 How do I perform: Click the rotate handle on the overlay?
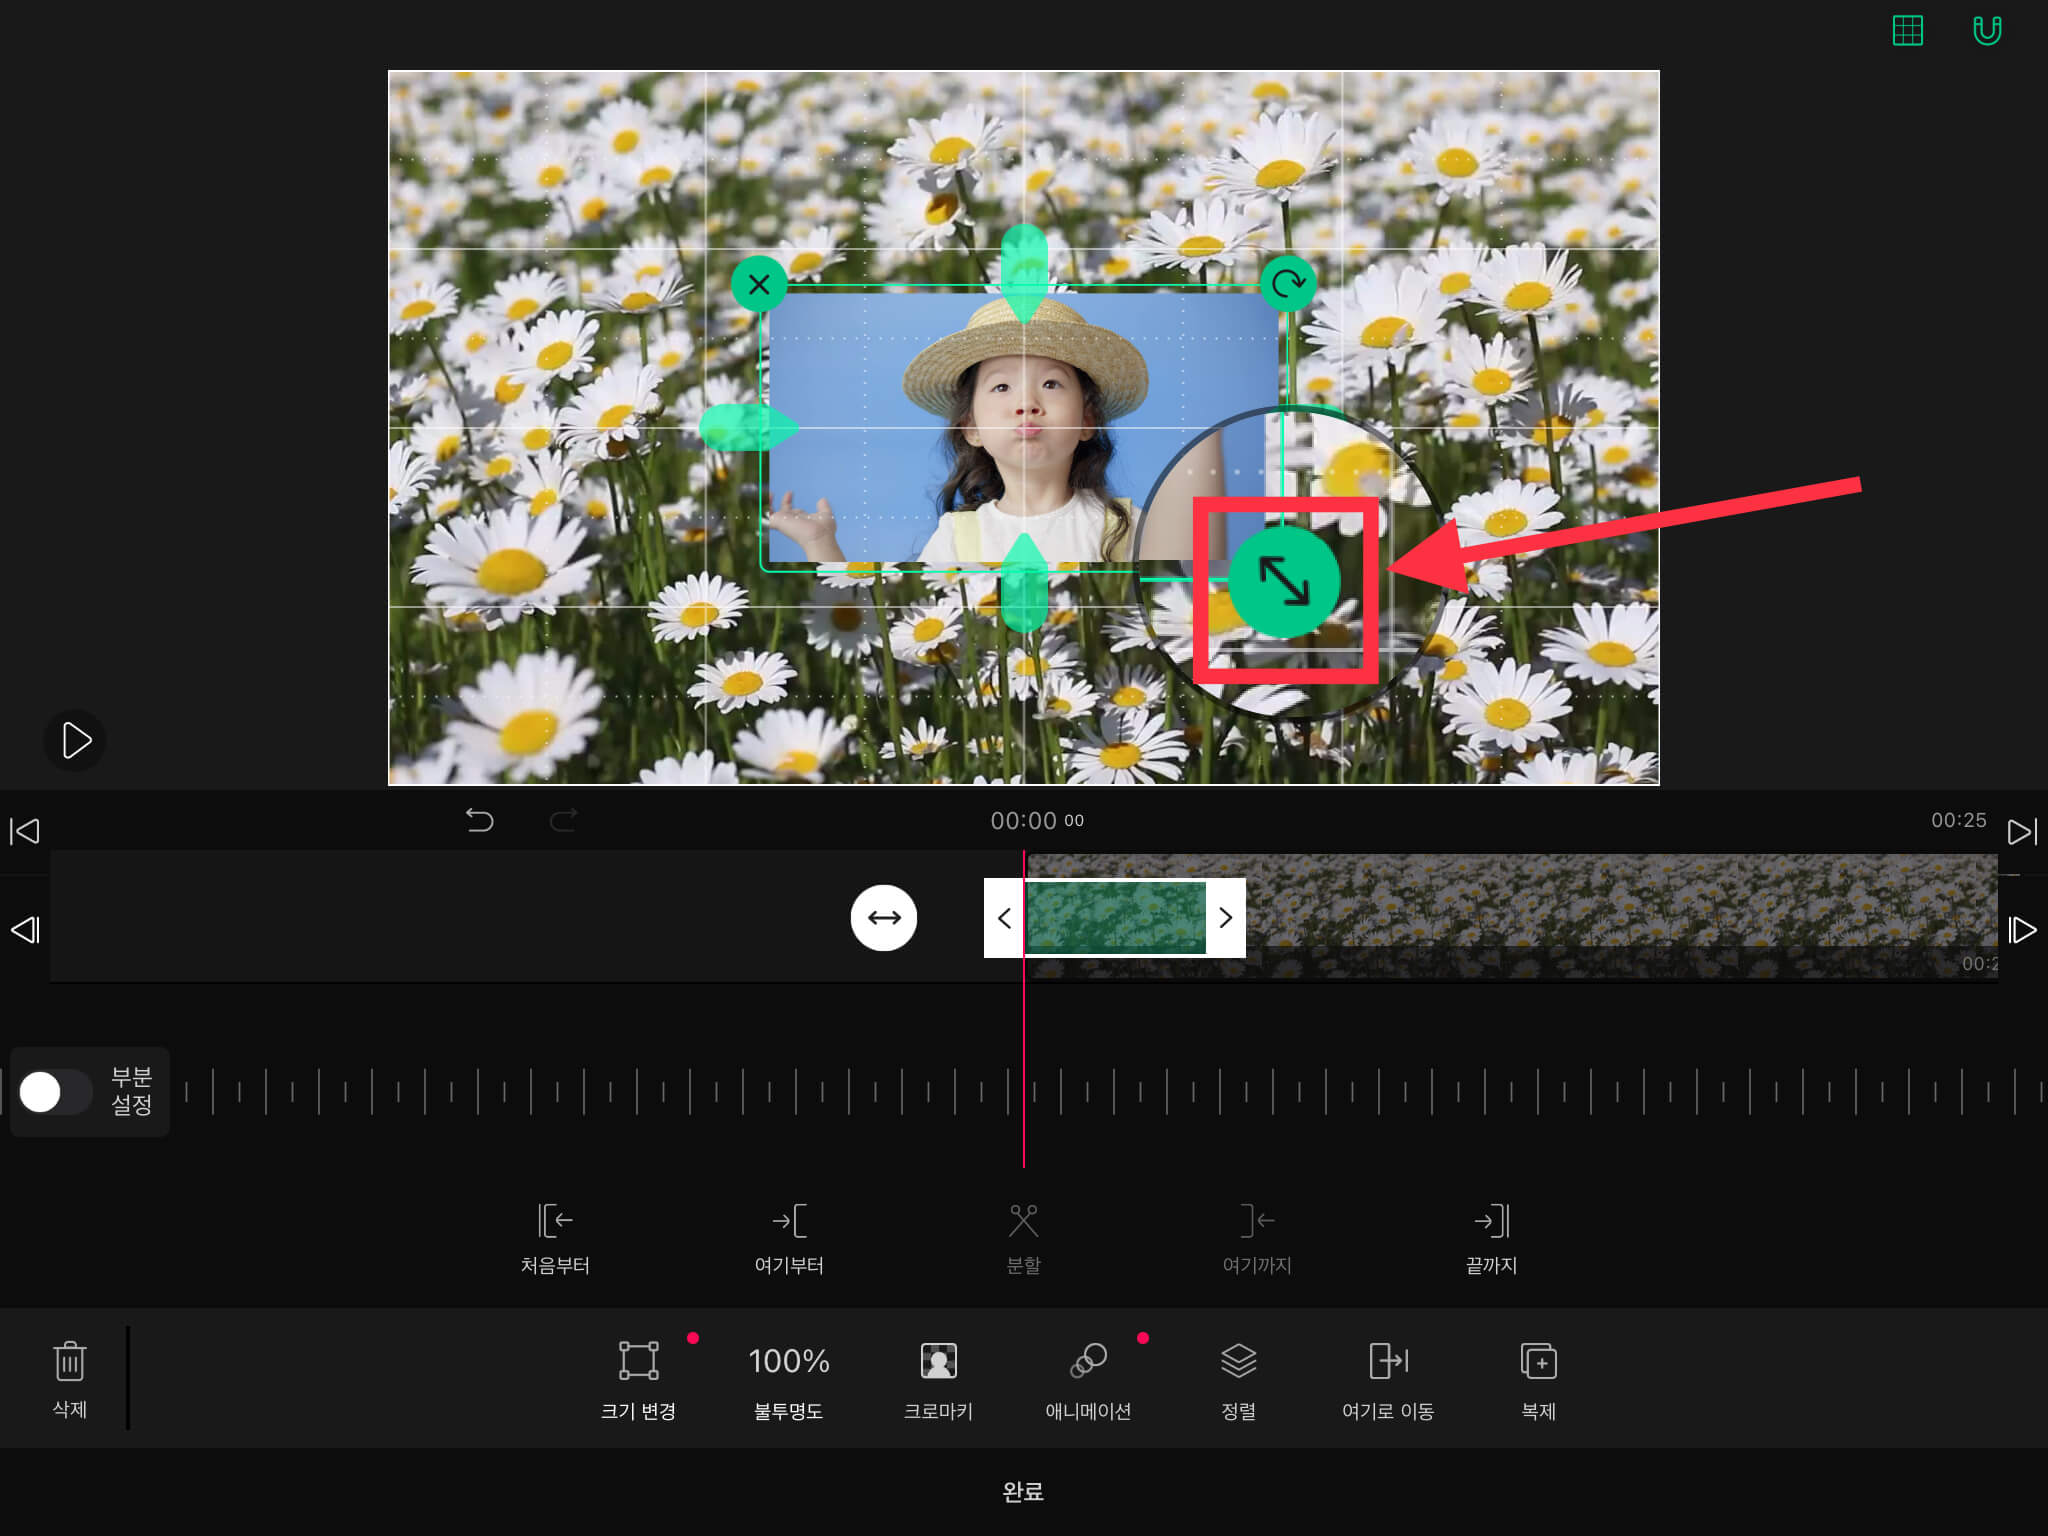(x=1287, y=285)
